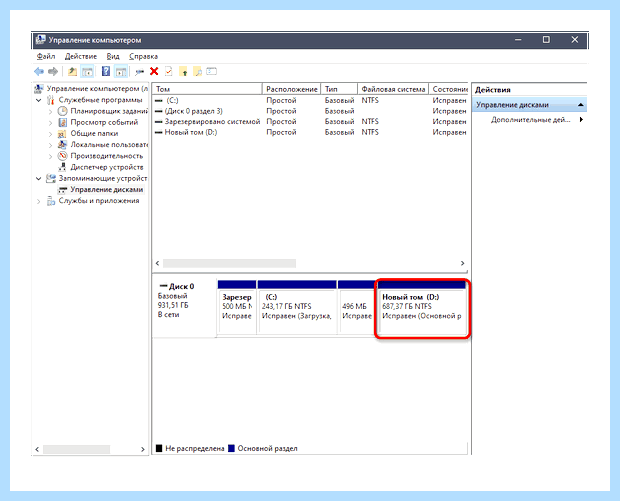The height and width of the screenshot is (501, 620).
Task: Select the 496 МБ partition block
Action: [x=357, y=307]
